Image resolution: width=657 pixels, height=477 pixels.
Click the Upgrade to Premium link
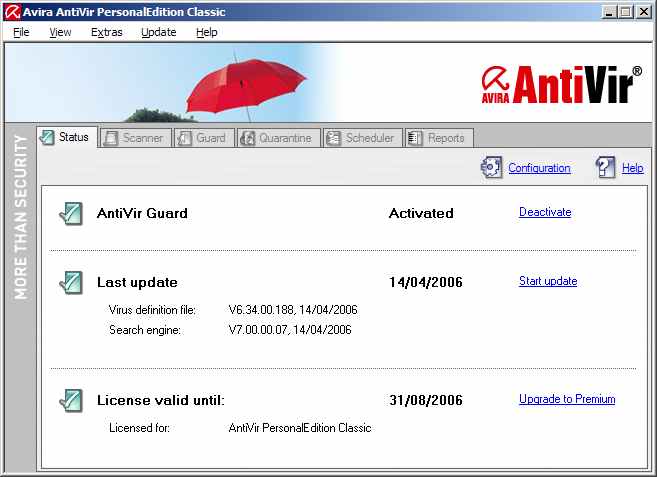pos(567,399)
